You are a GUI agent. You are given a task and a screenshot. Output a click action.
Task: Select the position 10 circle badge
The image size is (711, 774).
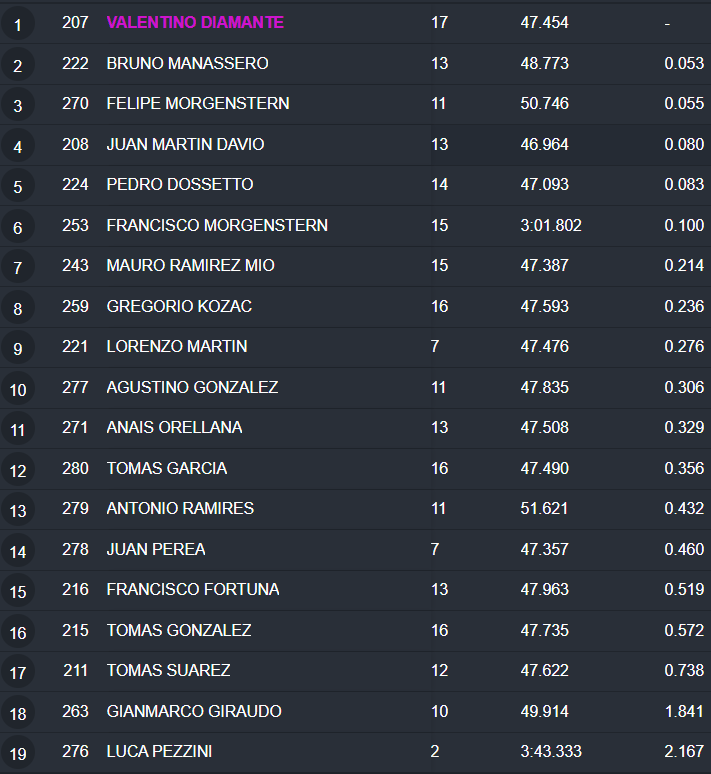click(x=18, y=389)
